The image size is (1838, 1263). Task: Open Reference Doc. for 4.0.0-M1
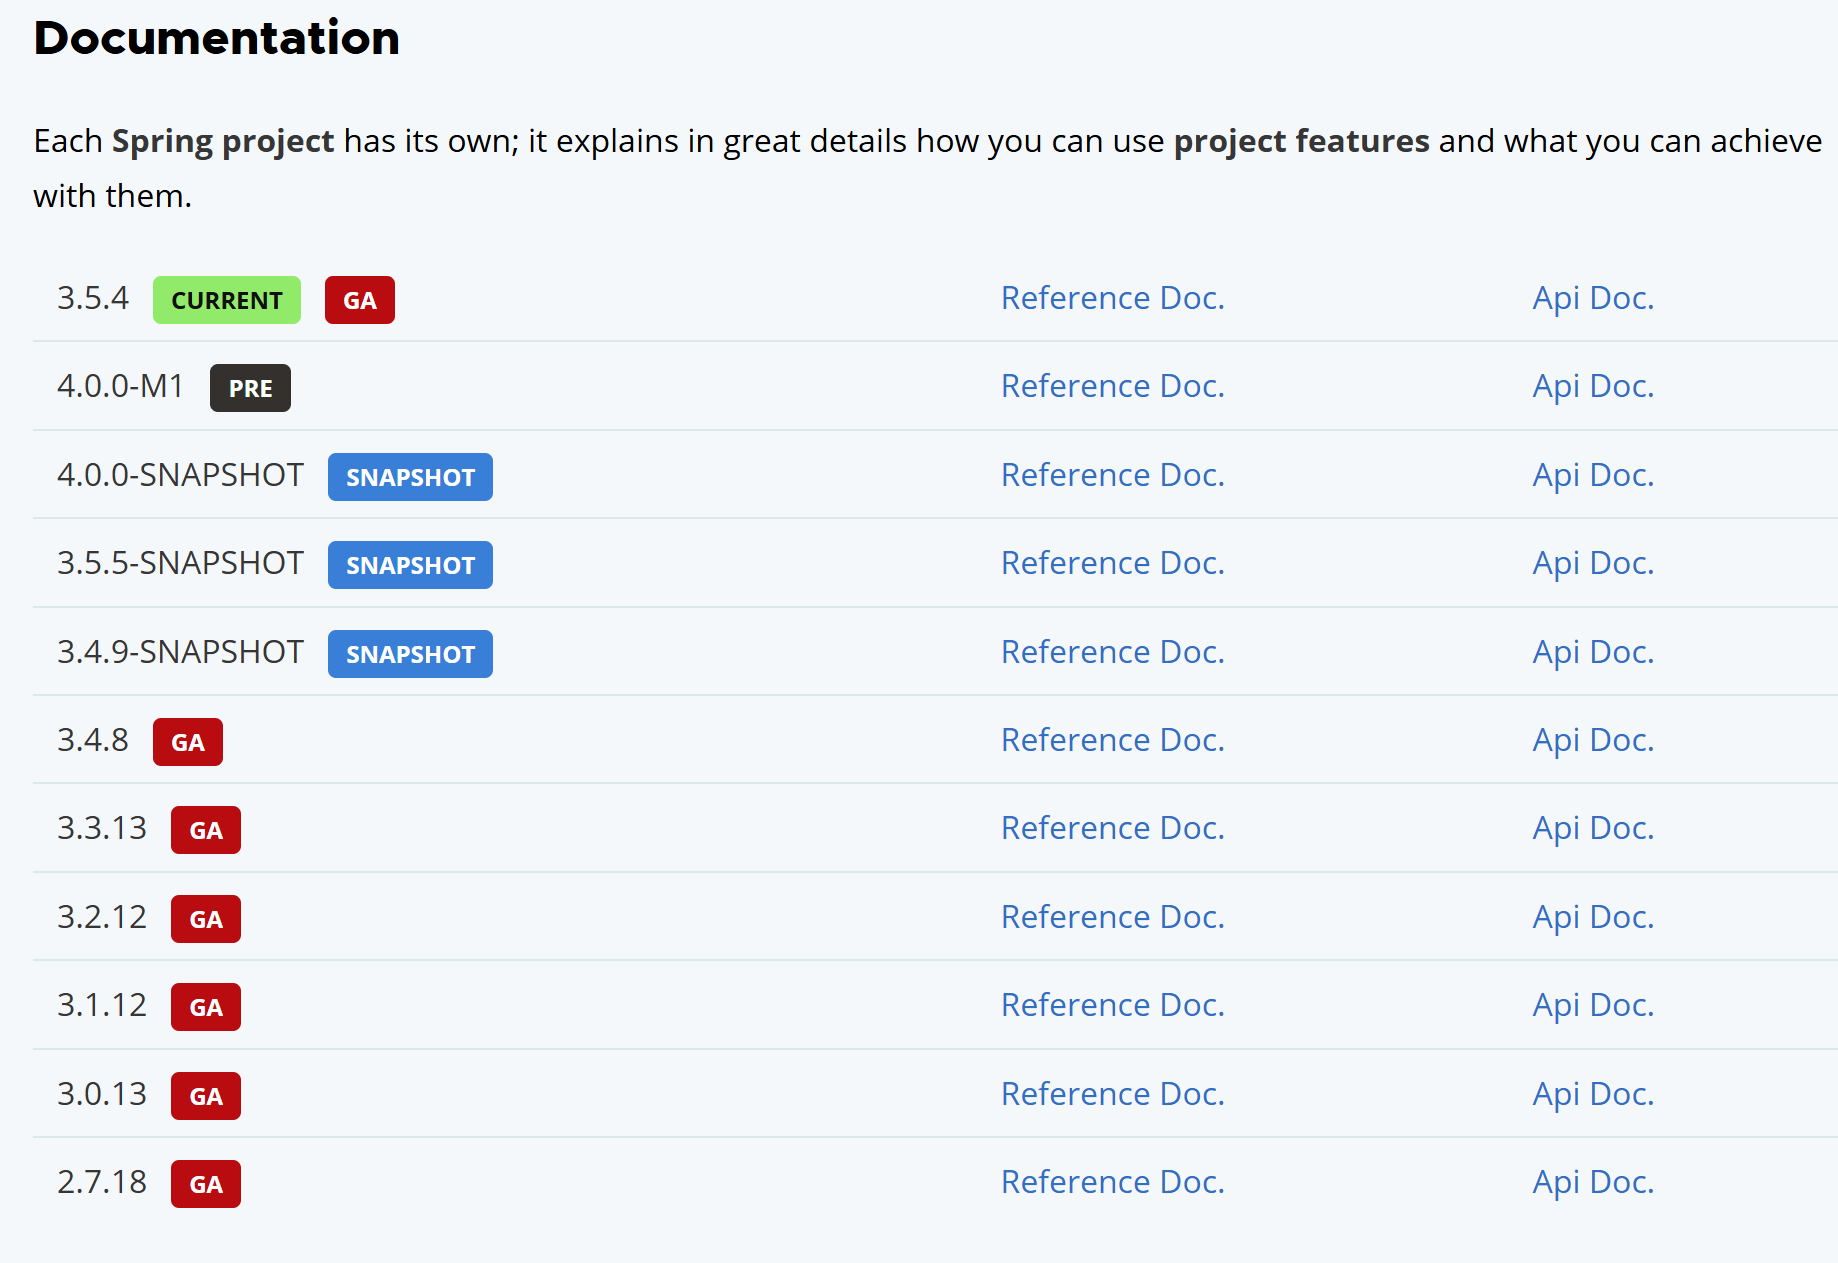coord(1113,386)
